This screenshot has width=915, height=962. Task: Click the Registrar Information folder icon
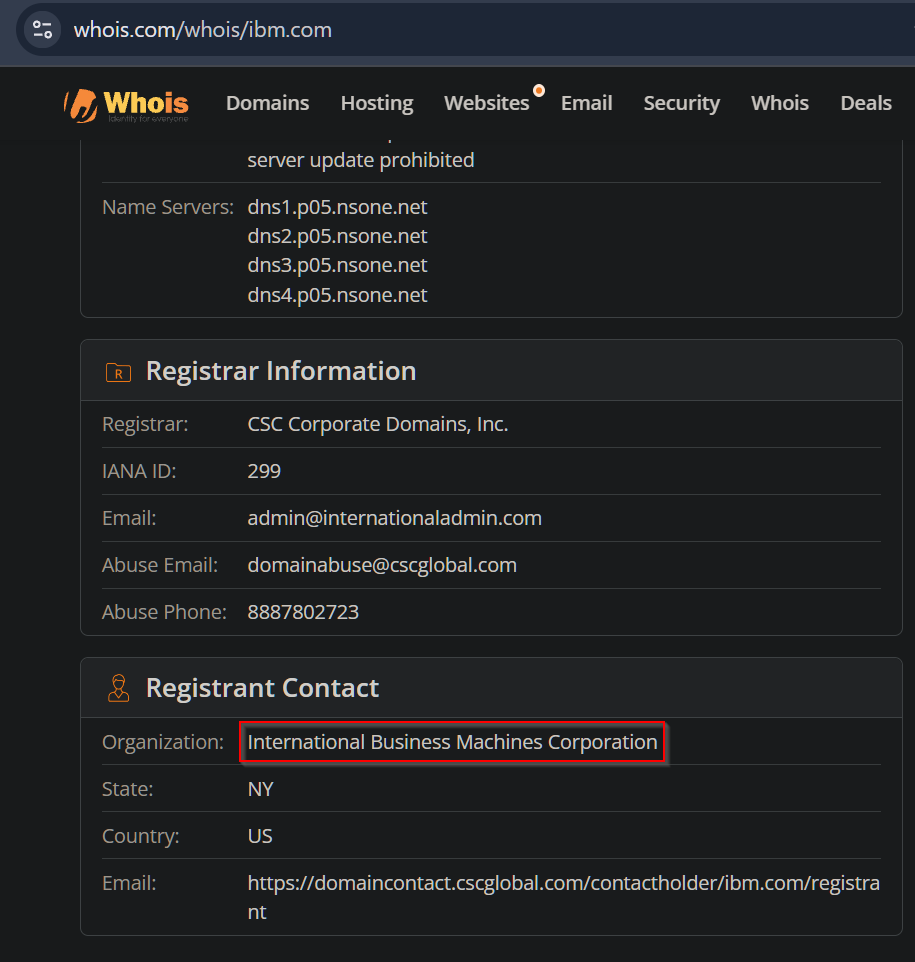118,372
